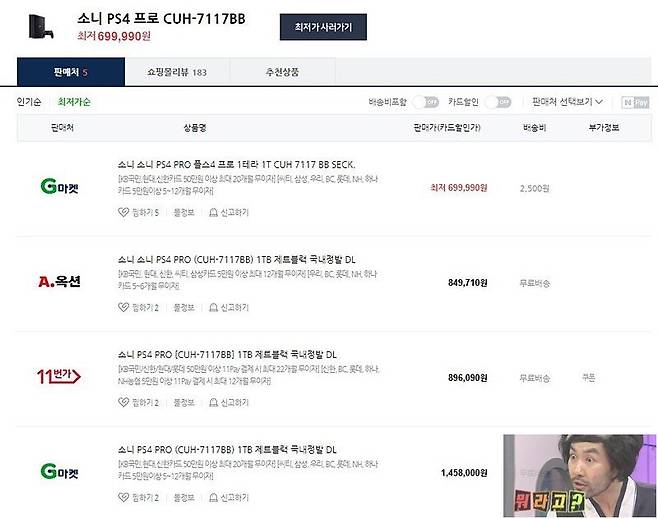Toggle the 배송비포함 switch
Screen dimensions: 658x519
point(426,102)
